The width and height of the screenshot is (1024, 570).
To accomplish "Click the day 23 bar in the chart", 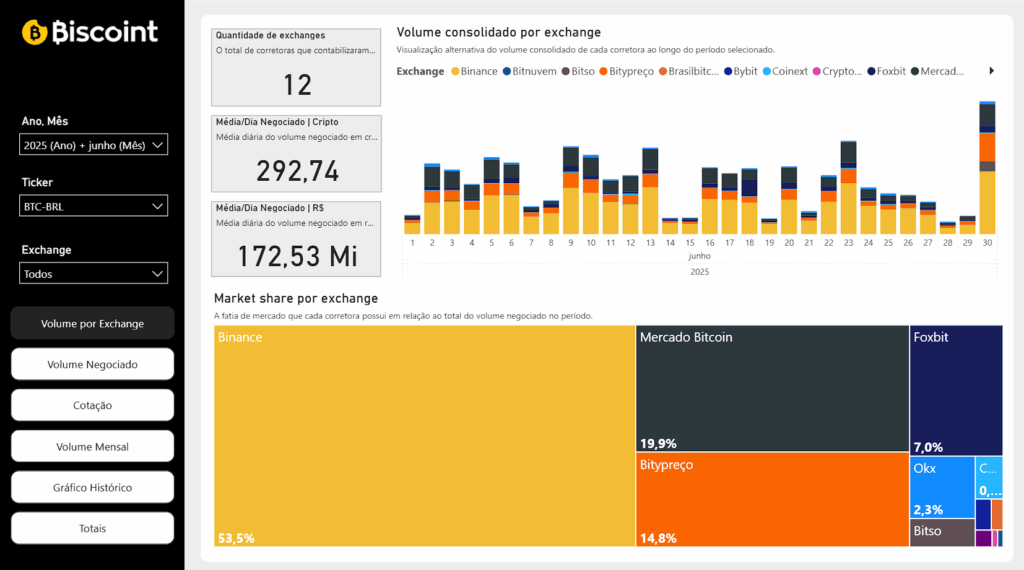I will pos(848,187).
